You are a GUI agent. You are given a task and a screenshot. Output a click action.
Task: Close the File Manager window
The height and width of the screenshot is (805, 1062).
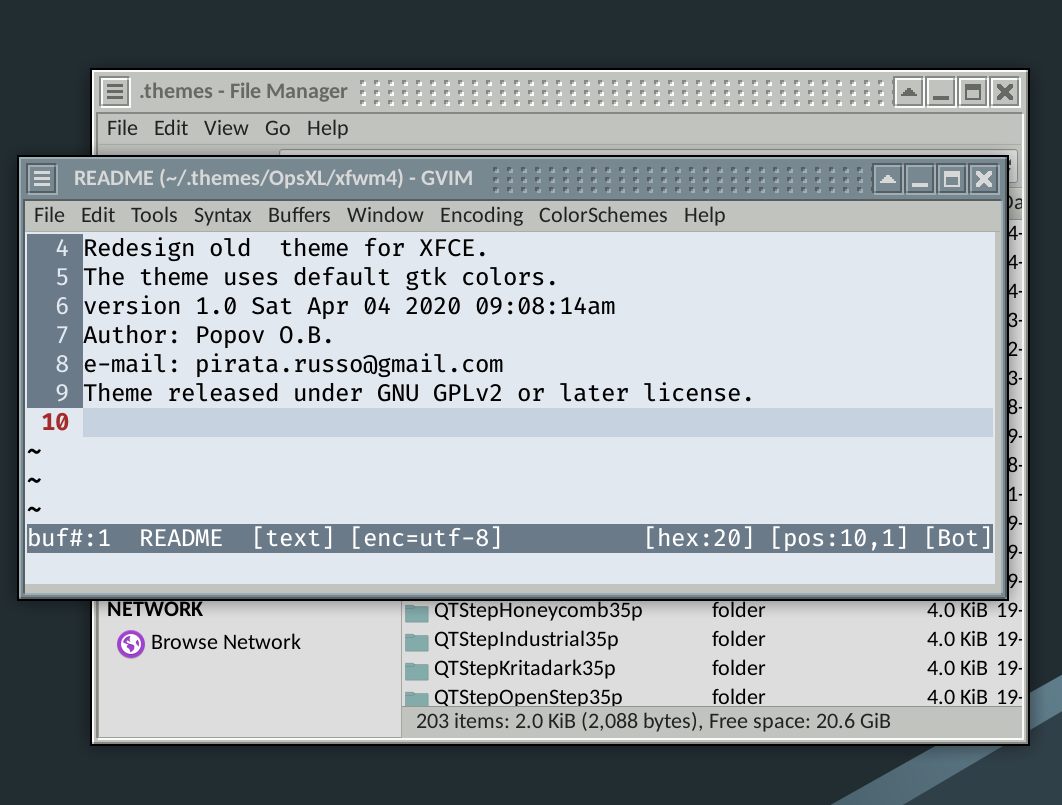[1005, 91]
